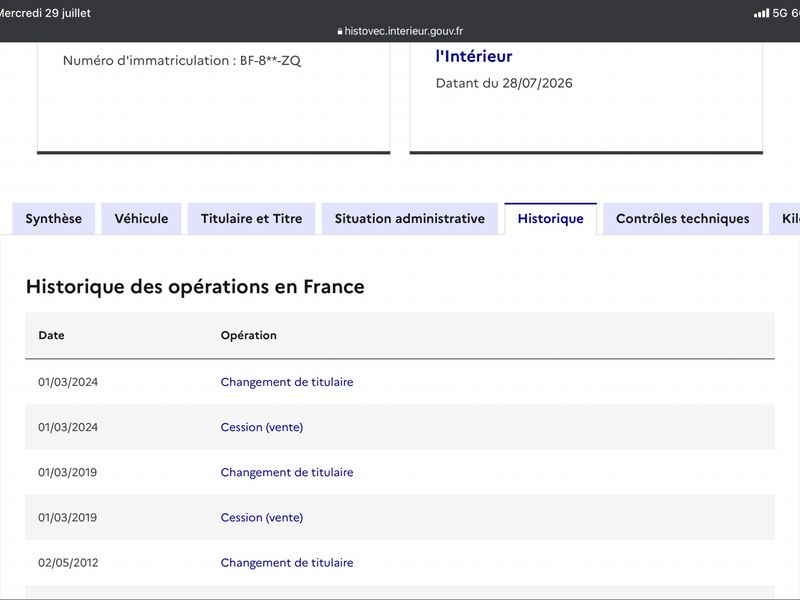Open Changement de titulaire dated 02/05/2012

pyautogui.click(x=287, y=563)
